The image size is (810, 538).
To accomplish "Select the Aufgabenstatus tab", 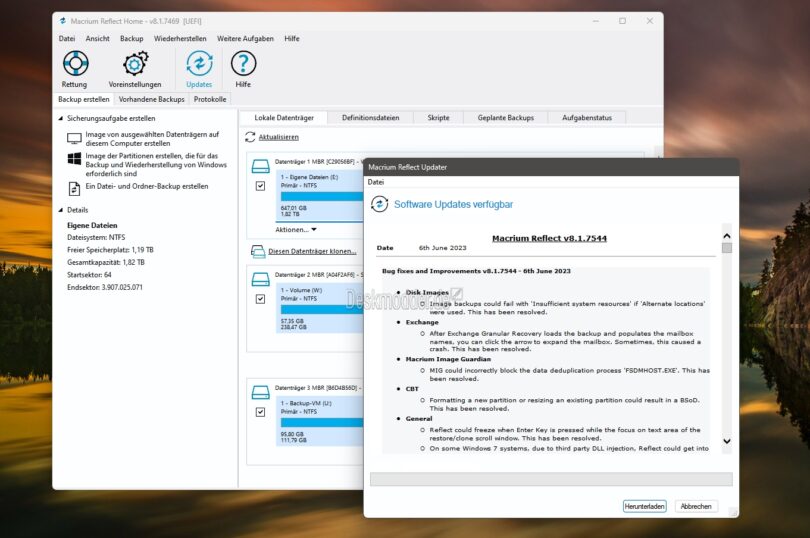I will (587, 118).
